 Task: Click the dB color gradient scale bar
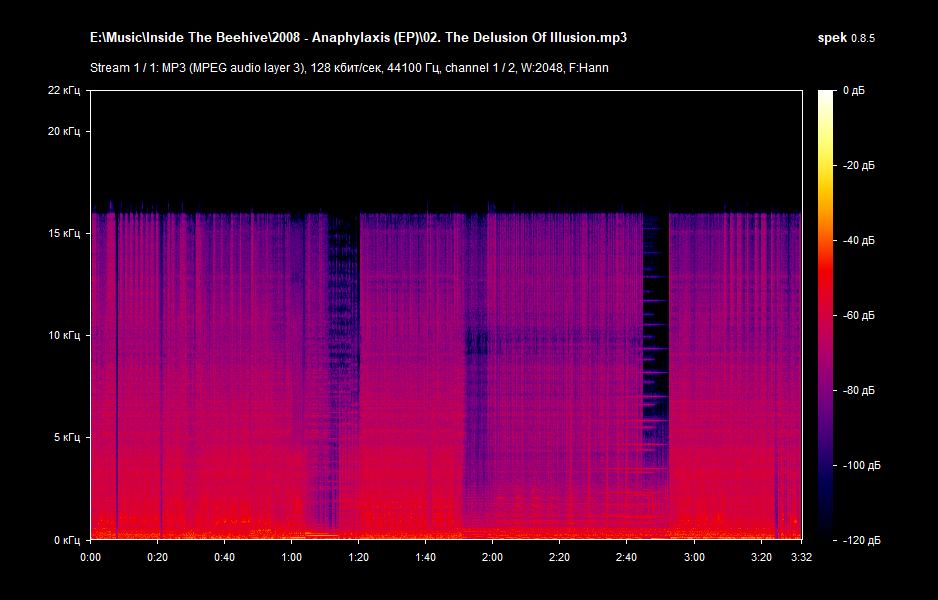point(825,314)
